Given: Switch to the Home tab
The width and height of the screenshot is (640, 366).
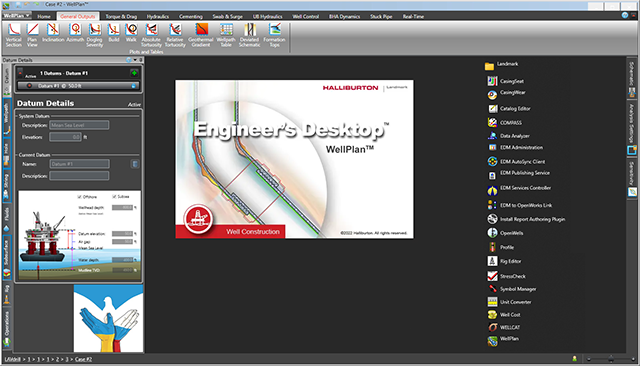Looking at the screenshot, I should tap(44, 16).
